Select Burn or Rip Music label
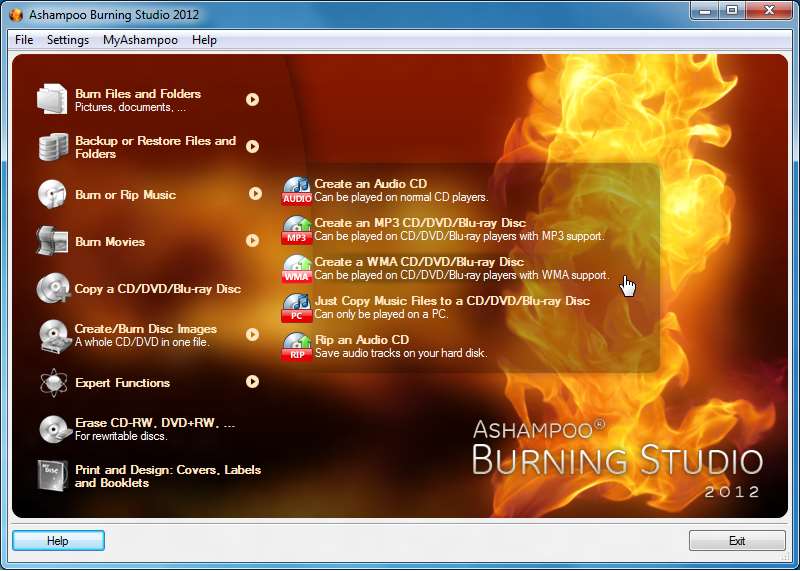This screenshot has width=800, height=571. click(x=126, y=195)
